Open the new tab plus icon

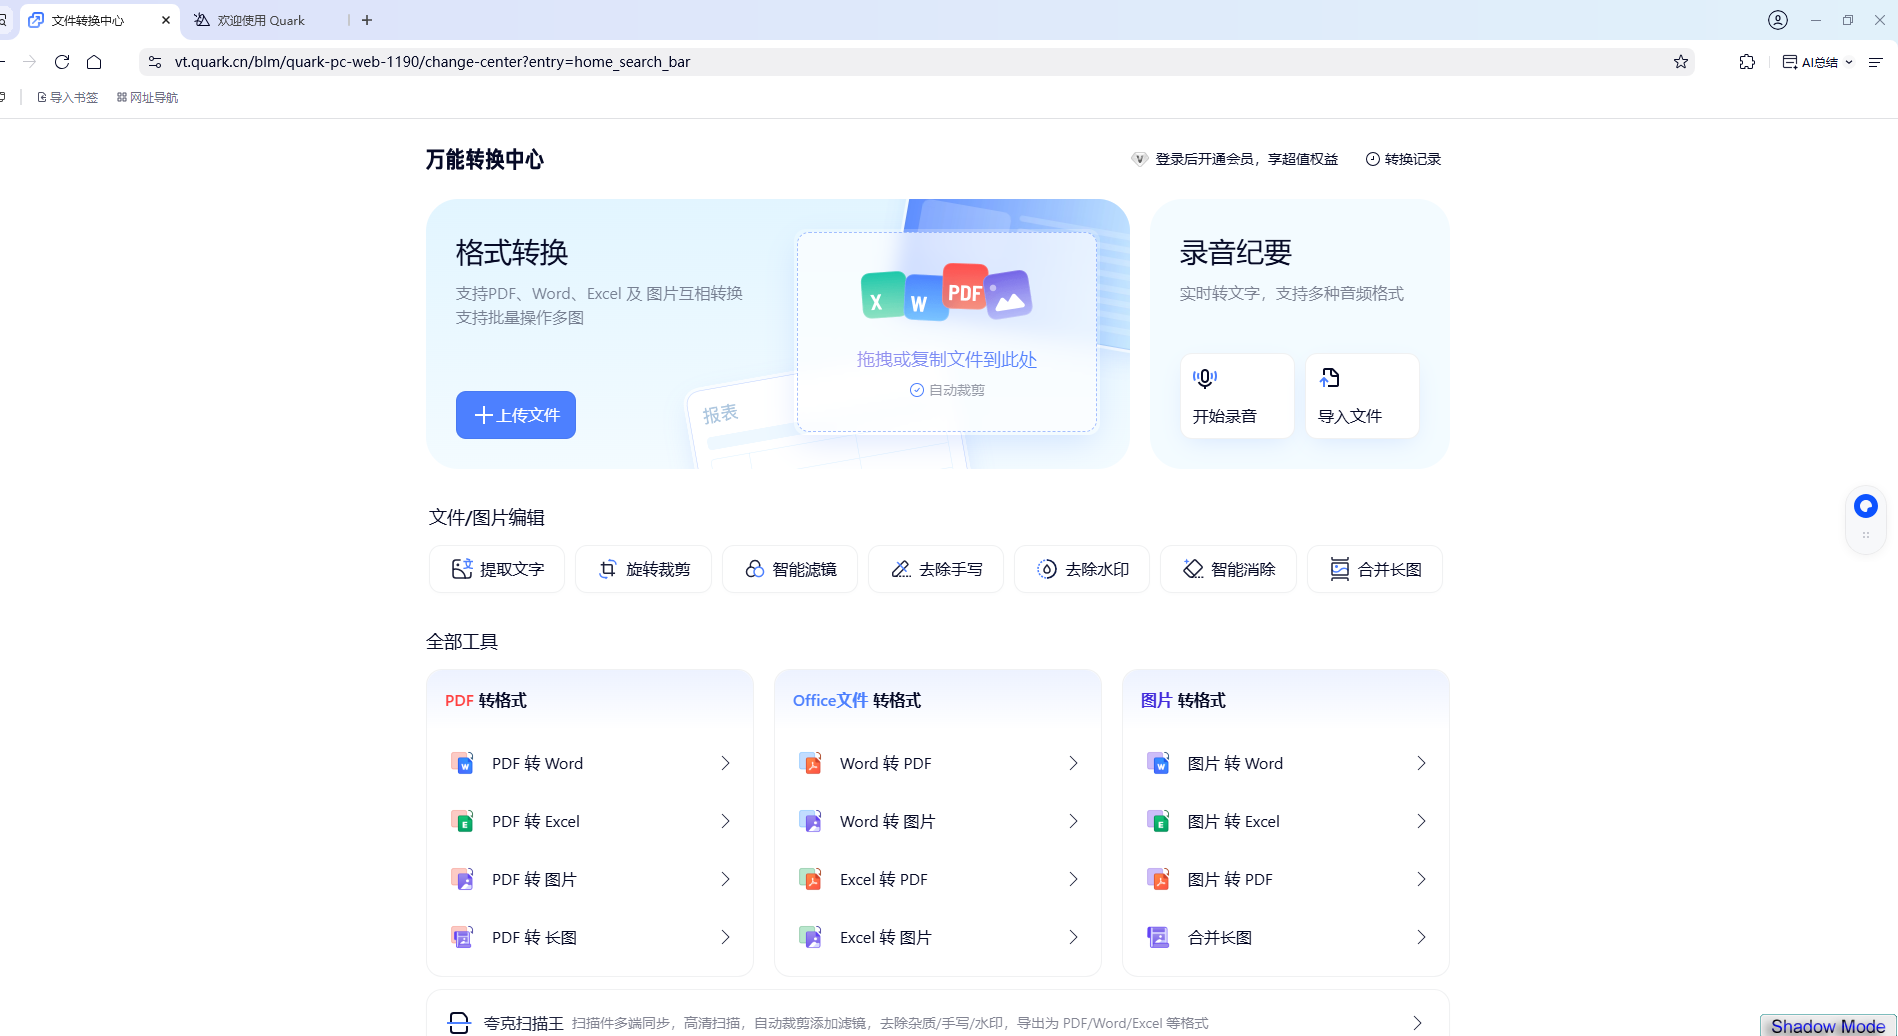pos(367,20)
